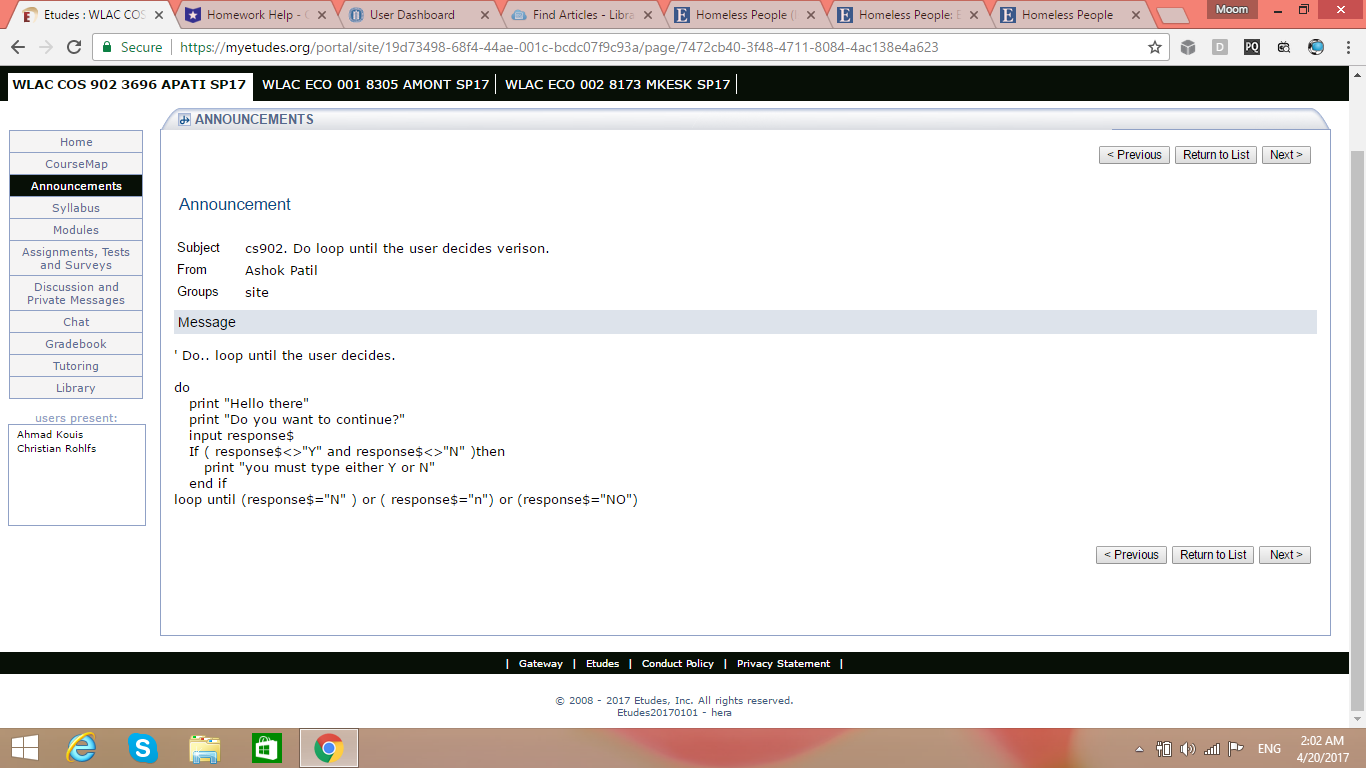Bookmark this page with the star icon

1155,47
